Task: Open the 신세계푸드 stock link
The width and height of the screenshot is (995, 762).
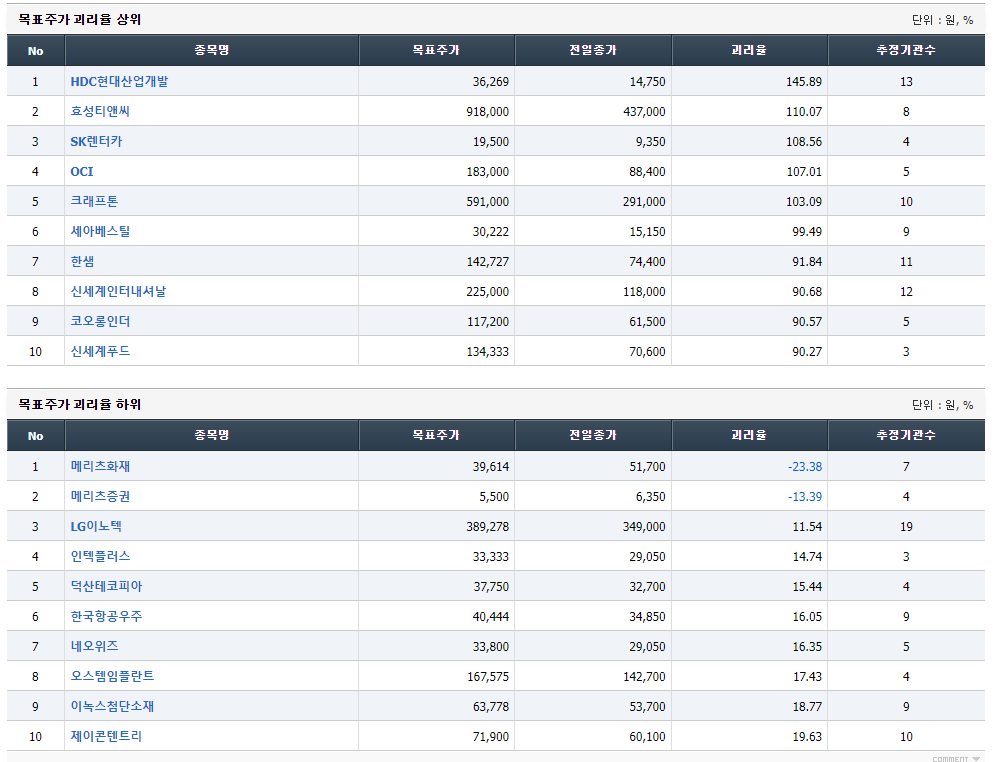Action: (100, 351)
